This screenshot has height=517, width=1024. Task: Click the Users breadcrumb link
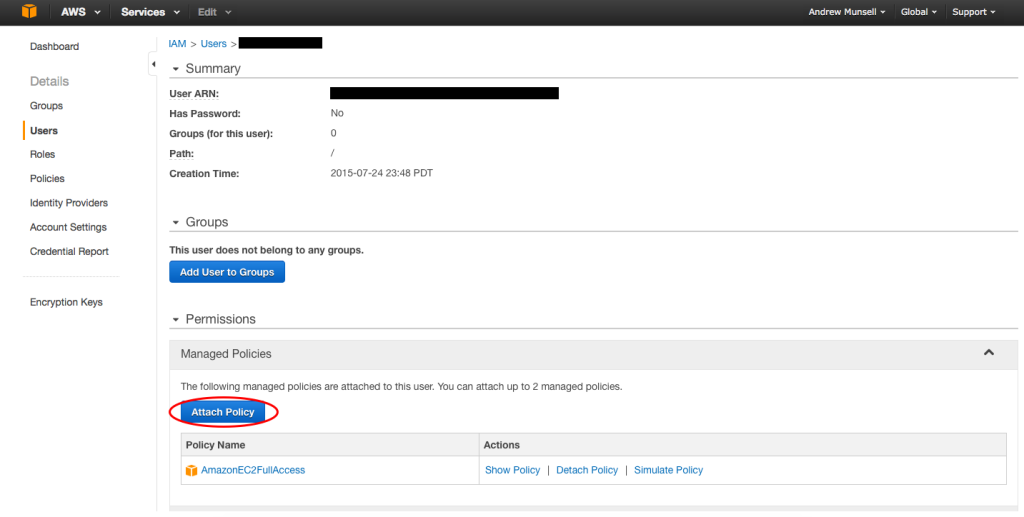pos(214,44)
